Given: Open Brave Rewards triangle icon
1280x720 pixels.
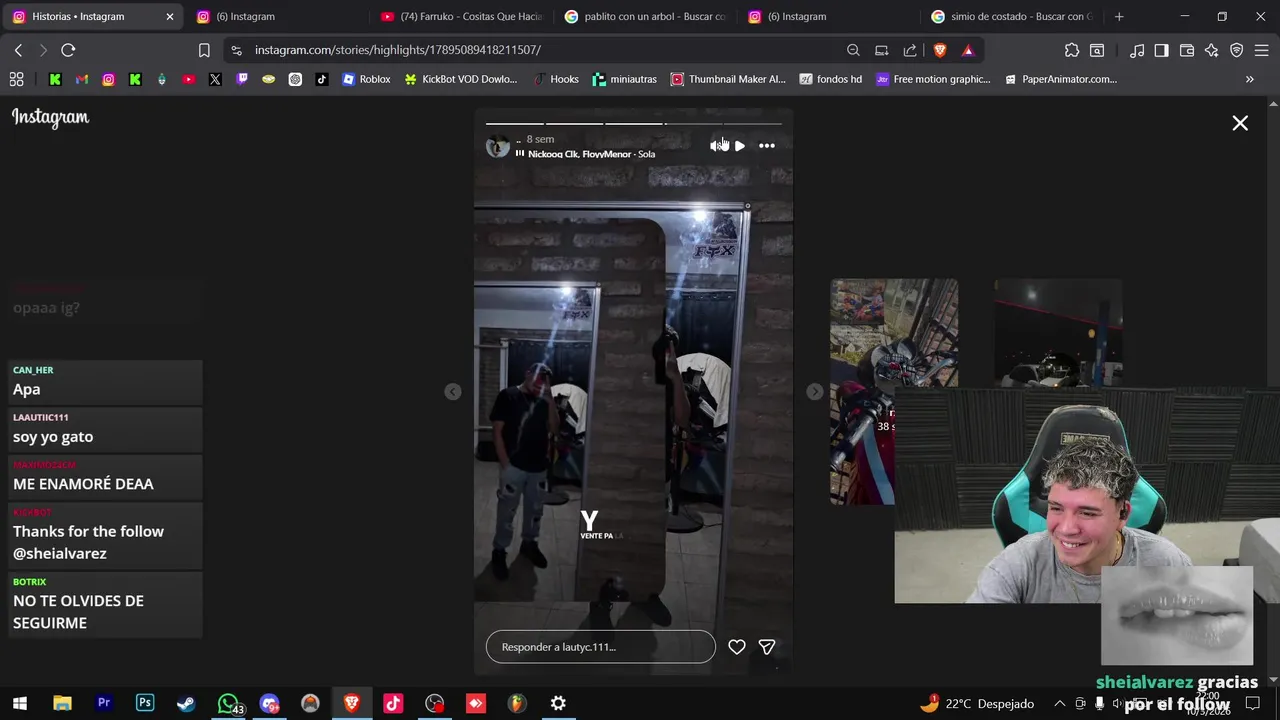Looking at the screenshot, I should [x=968, y=50].
